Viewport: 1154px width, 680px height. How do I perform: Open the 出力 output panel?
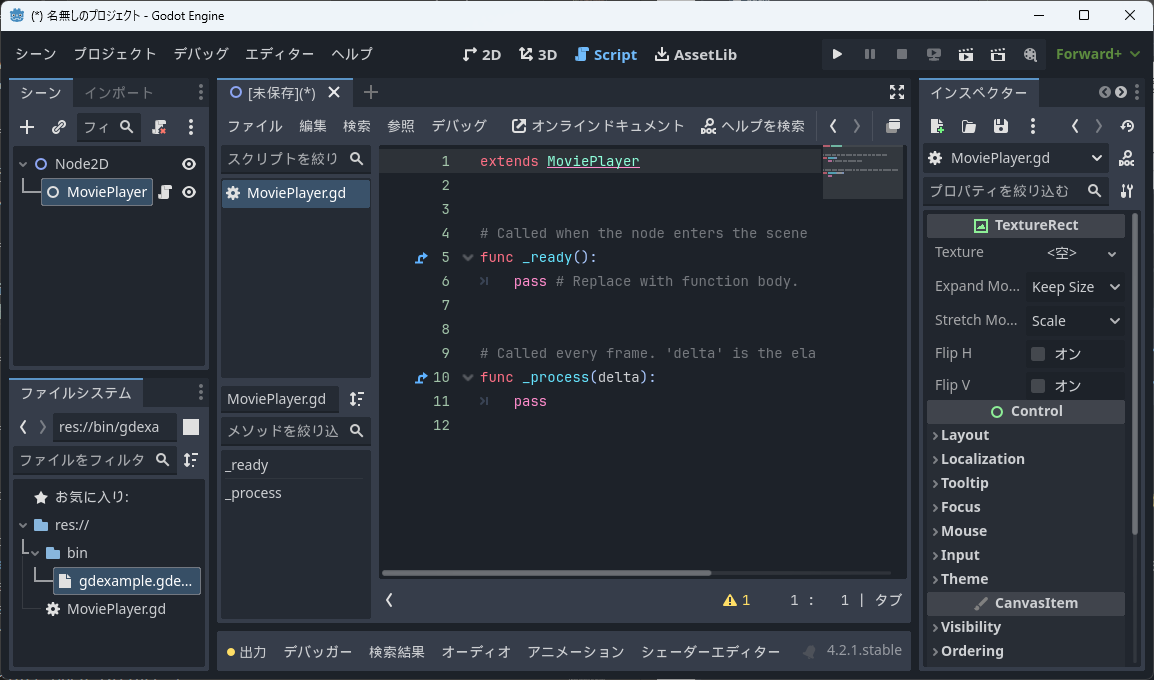point(248,650)
